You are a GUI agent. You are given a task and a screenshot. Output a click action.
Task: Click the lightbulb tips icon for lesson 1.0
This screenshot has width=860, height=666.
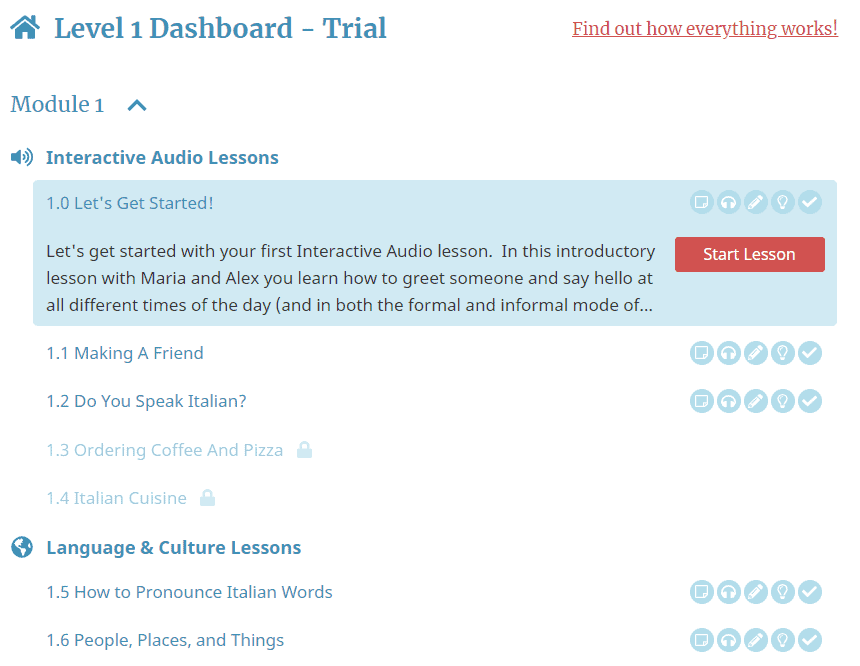(x=782, y=202)
